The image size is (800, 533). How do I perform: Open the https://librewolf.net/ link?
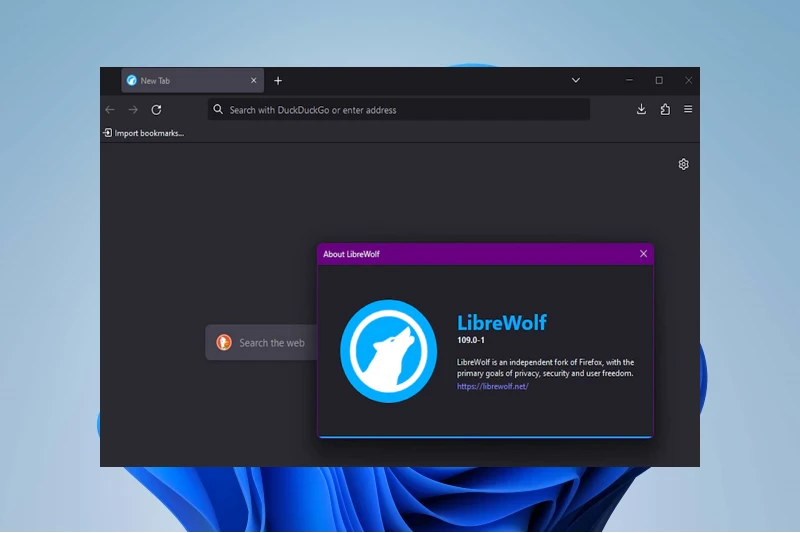[x=492, y=386]
